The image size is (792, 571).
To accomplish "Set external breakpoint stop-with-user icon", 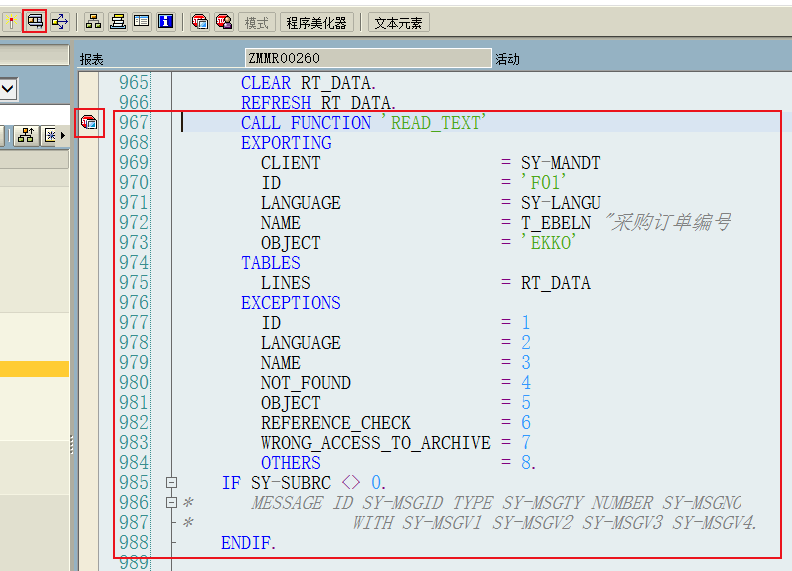I will click(x=224, y=22).
